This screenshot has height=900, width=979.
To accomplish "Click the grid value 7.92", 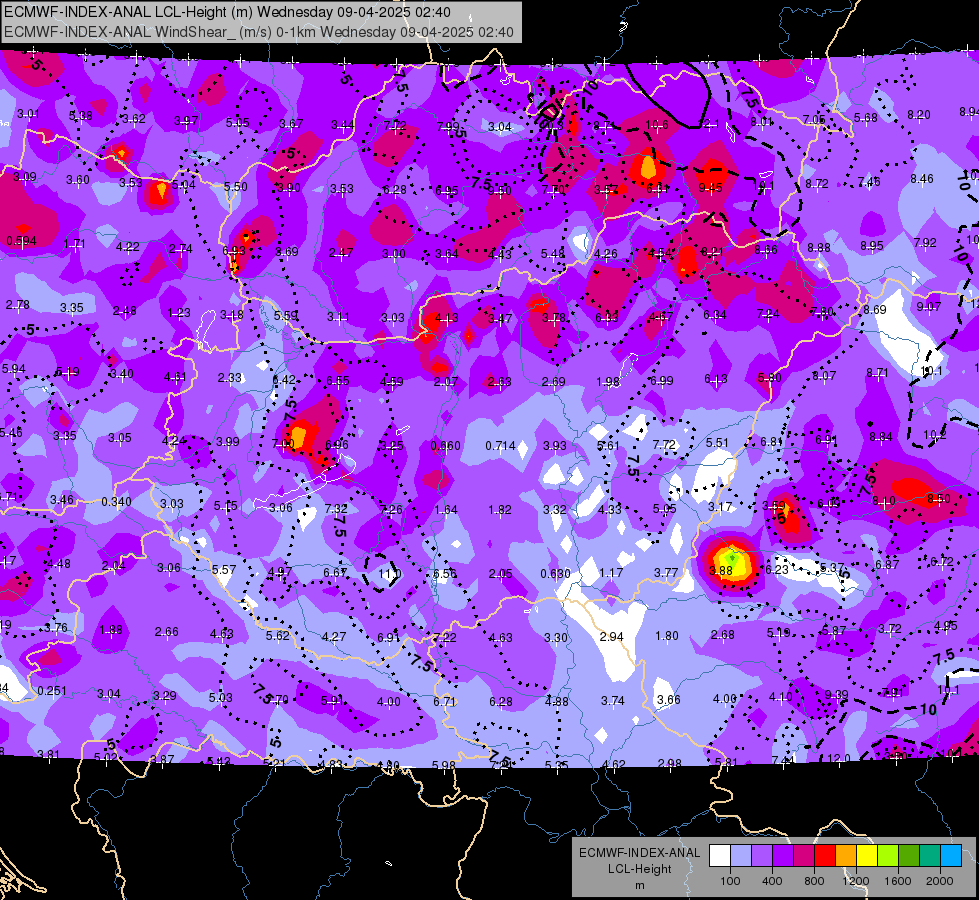I will tap(925, 242).
